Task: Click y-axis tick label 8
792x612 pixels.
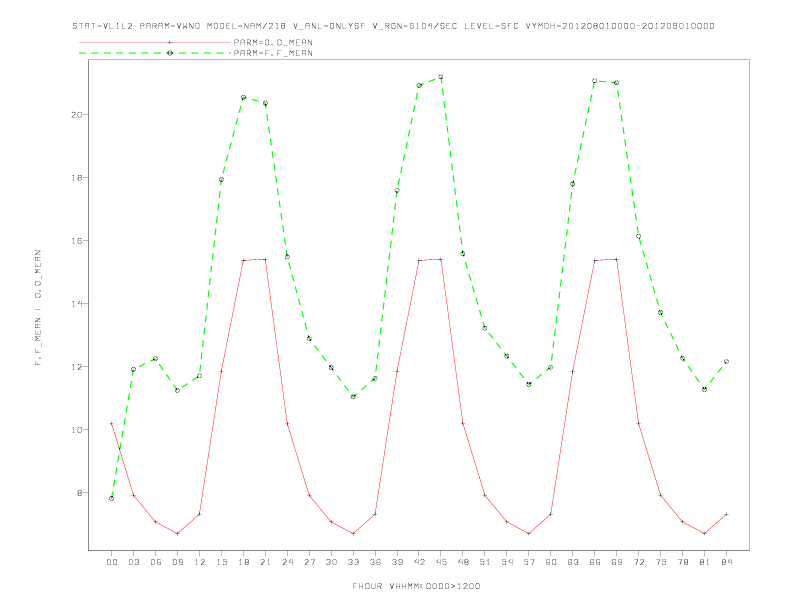Action: pos(79,493)
